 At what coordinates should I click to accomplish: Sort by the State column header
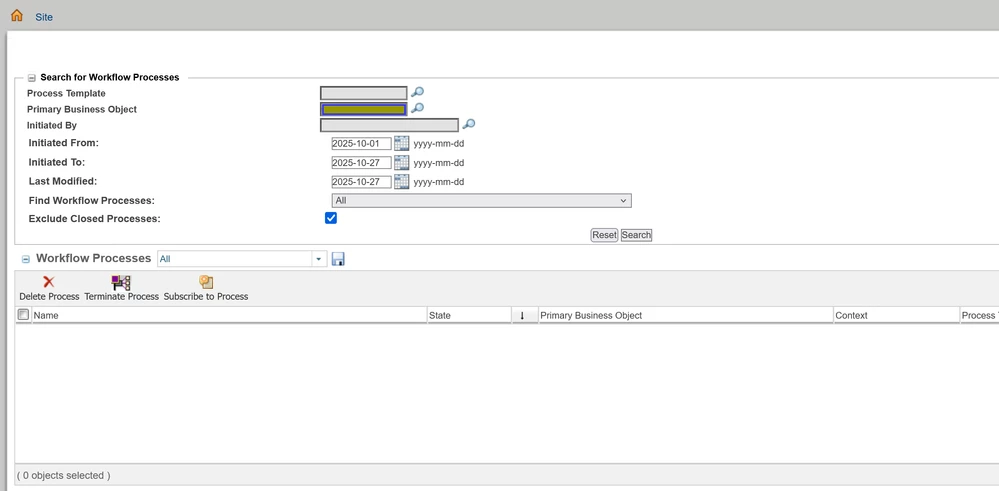470,315
